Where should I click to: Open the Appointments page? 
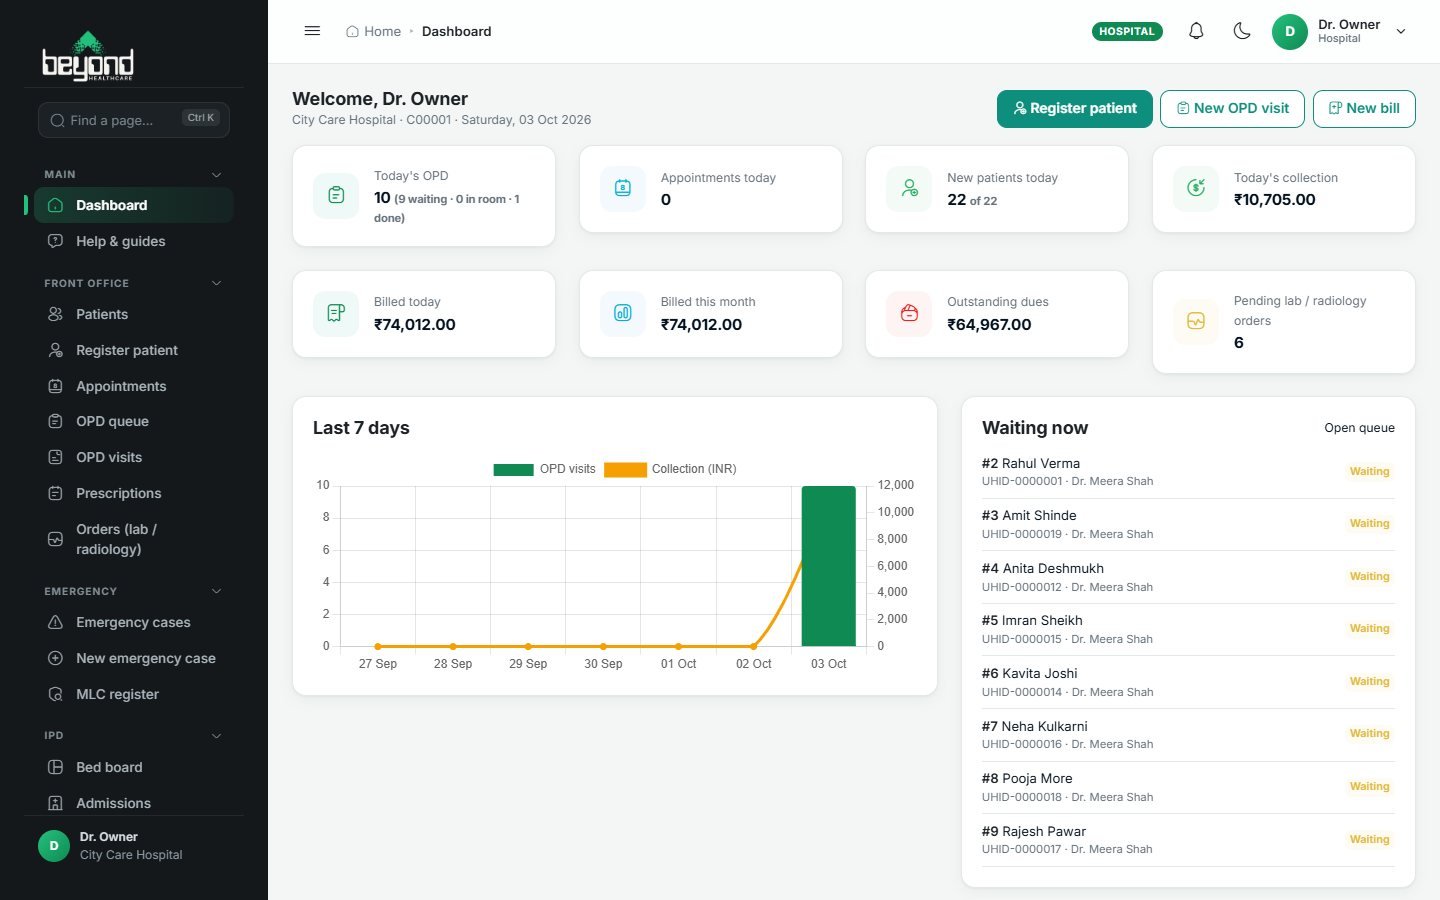pyautogui.click(x=134, y=386)
